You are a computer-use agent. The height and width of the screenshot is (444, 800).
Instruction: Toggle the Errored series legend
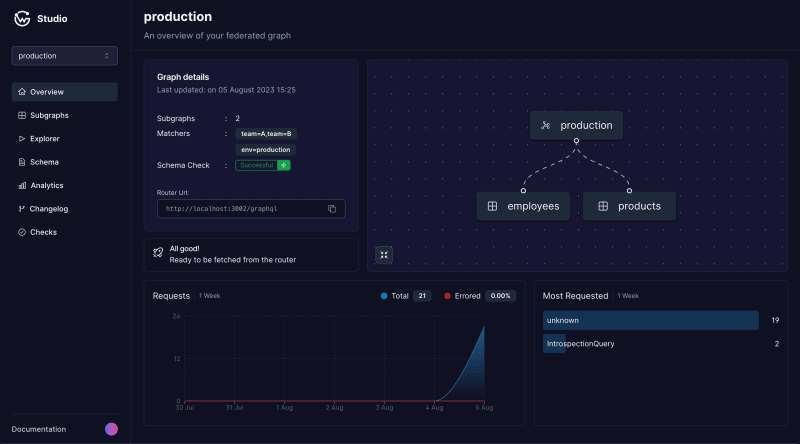tap(462, 296)
